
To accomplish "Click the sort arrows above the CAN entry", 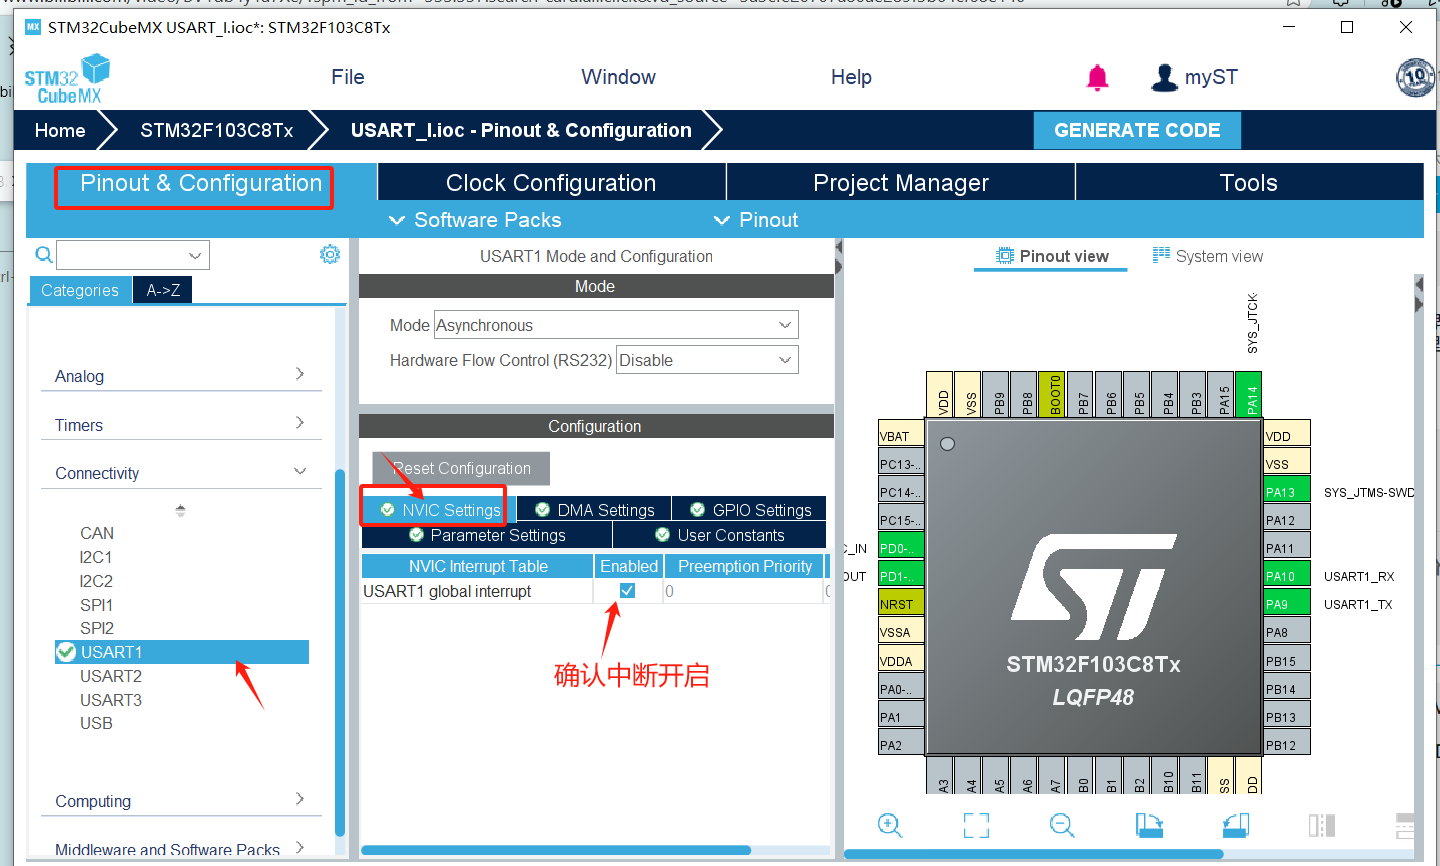I will pyautogui.click(x=180, y=510).
